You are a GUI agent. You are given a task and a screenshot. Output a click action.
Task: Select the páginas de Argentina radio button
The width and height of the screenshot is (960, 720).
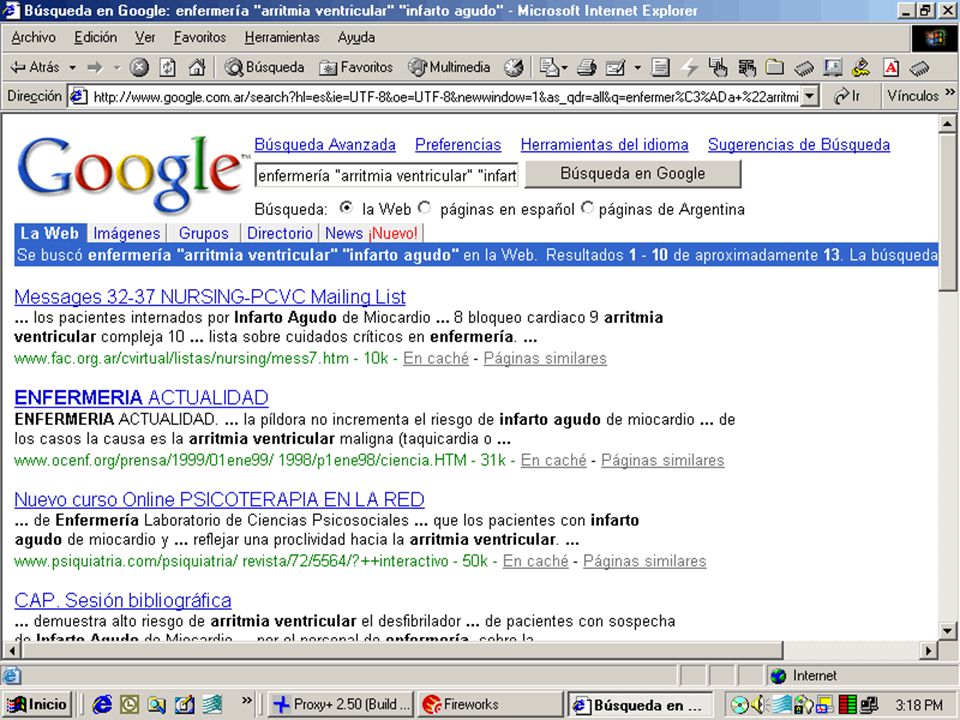click(587, 208)
